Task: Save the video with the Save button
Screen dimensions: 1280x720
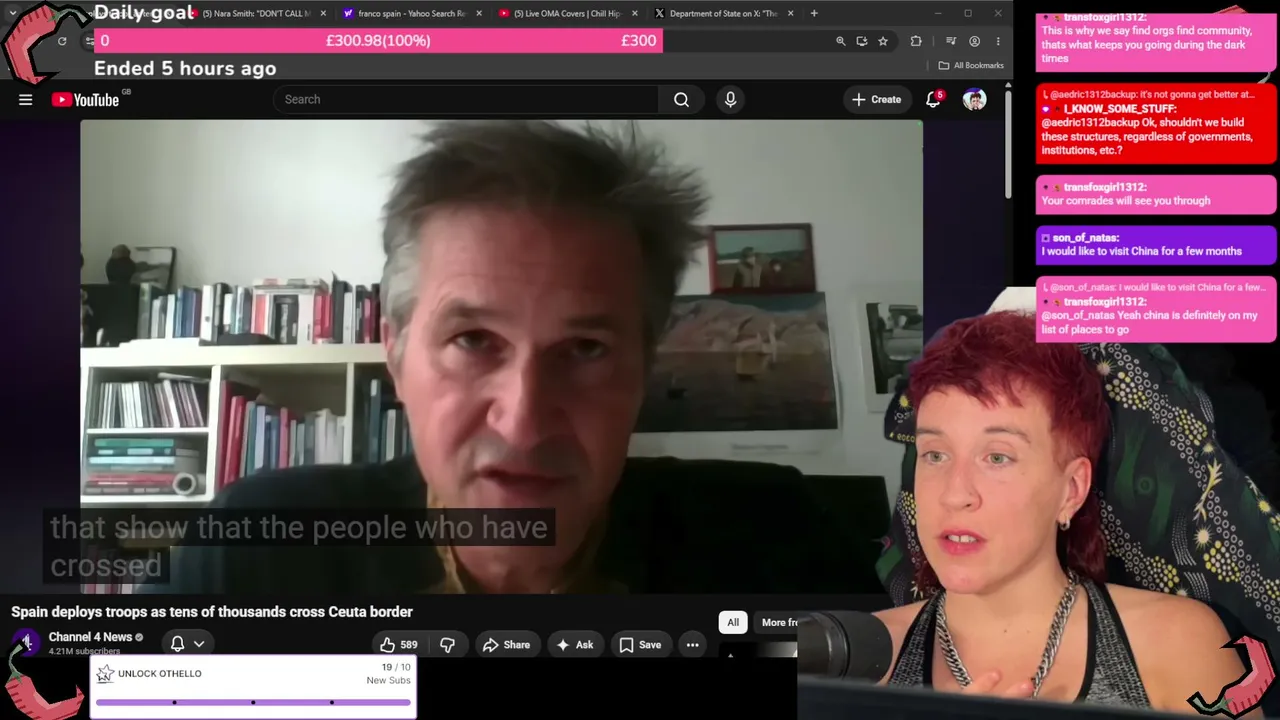Action: click(x=640, y=645)
